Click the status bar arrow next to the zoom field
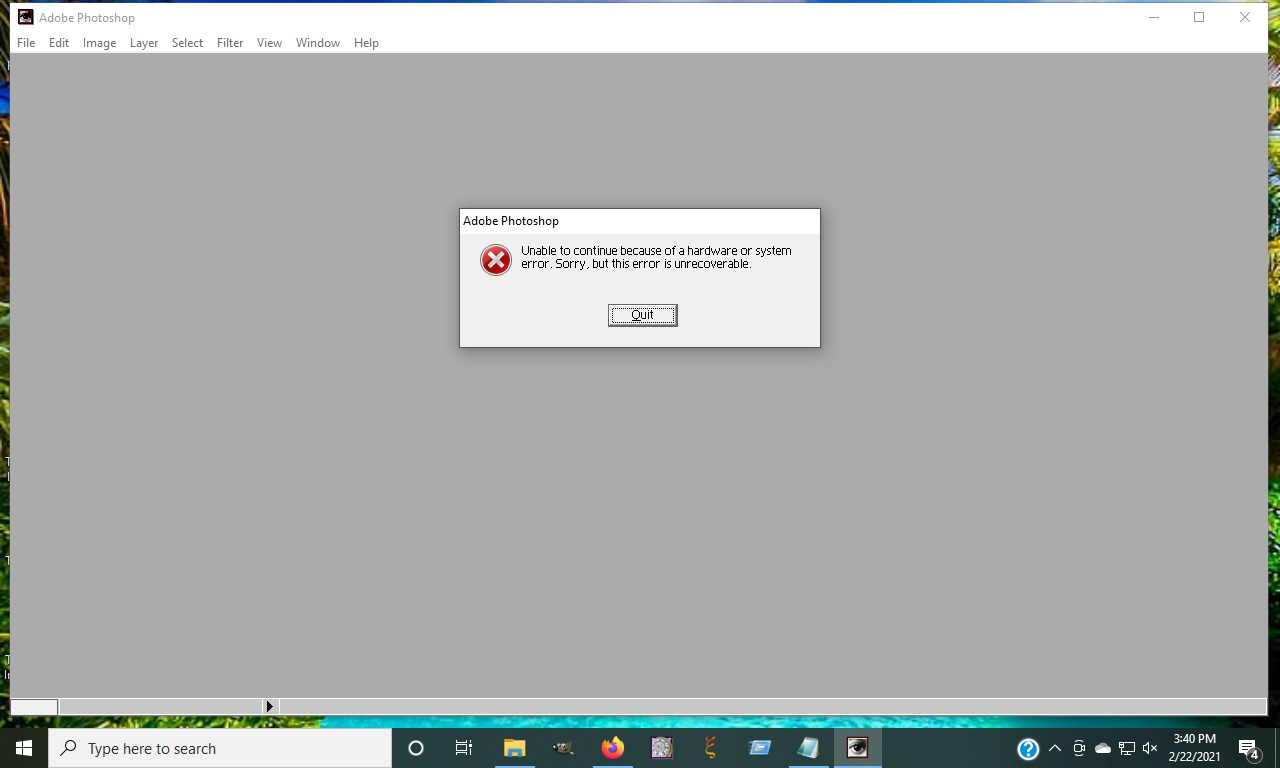This screenshot has width=1280, height=768. coord(269,706)
